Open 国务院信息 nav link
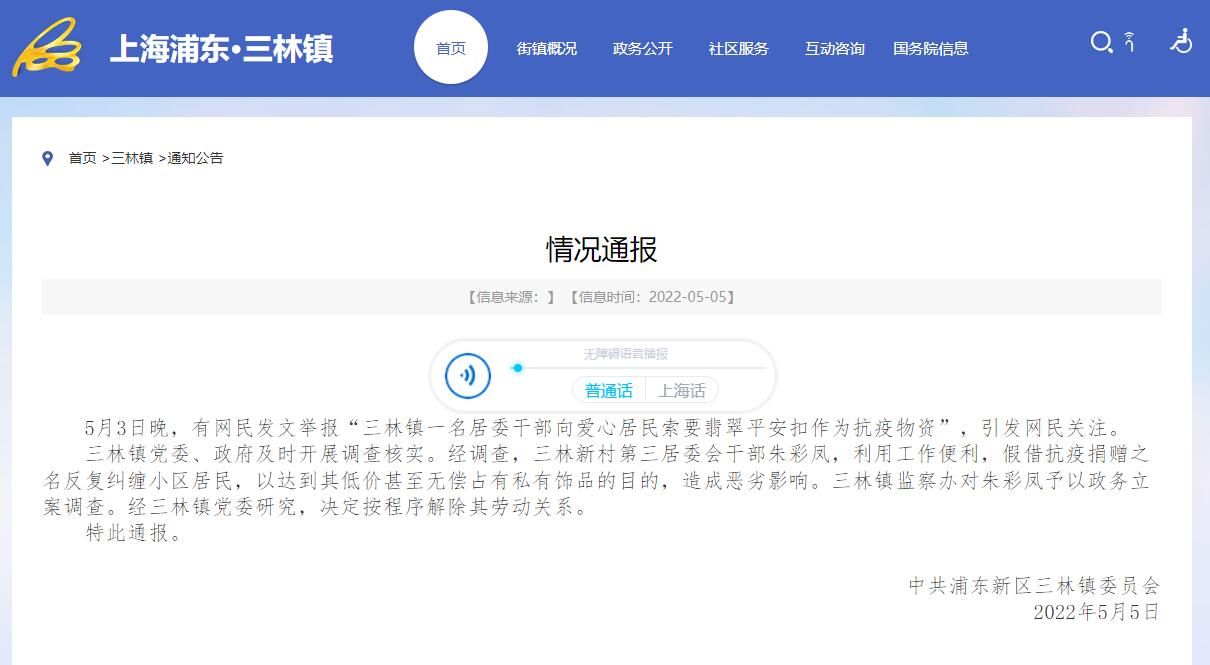The image size is (1210, 665). tap(930, 48)
